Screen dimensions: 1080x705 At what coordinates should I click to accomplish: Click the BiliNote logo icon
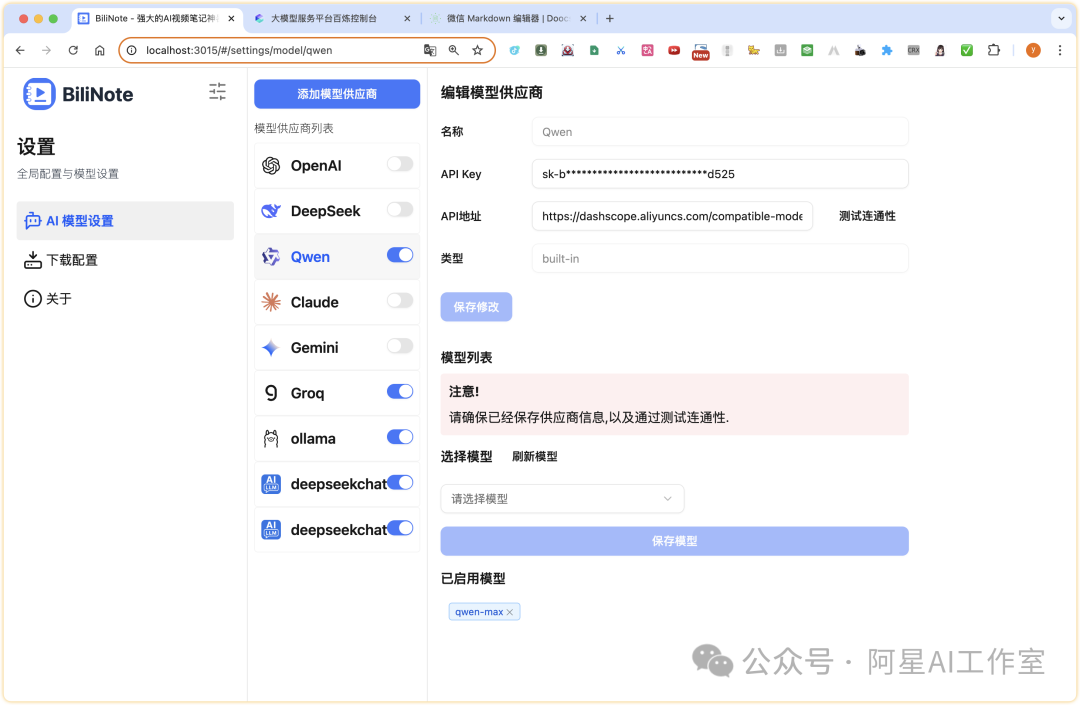tap(39, 94)
